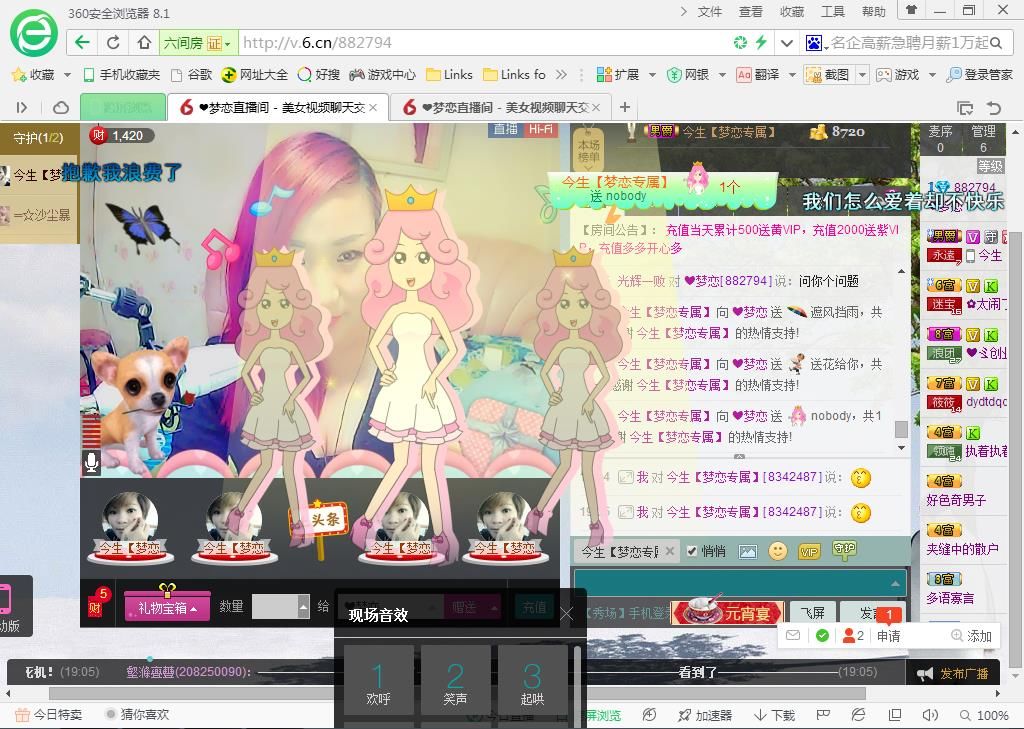Open 网址大全 bookmark
Screen dimensions: 1024x729
(255, 75)
